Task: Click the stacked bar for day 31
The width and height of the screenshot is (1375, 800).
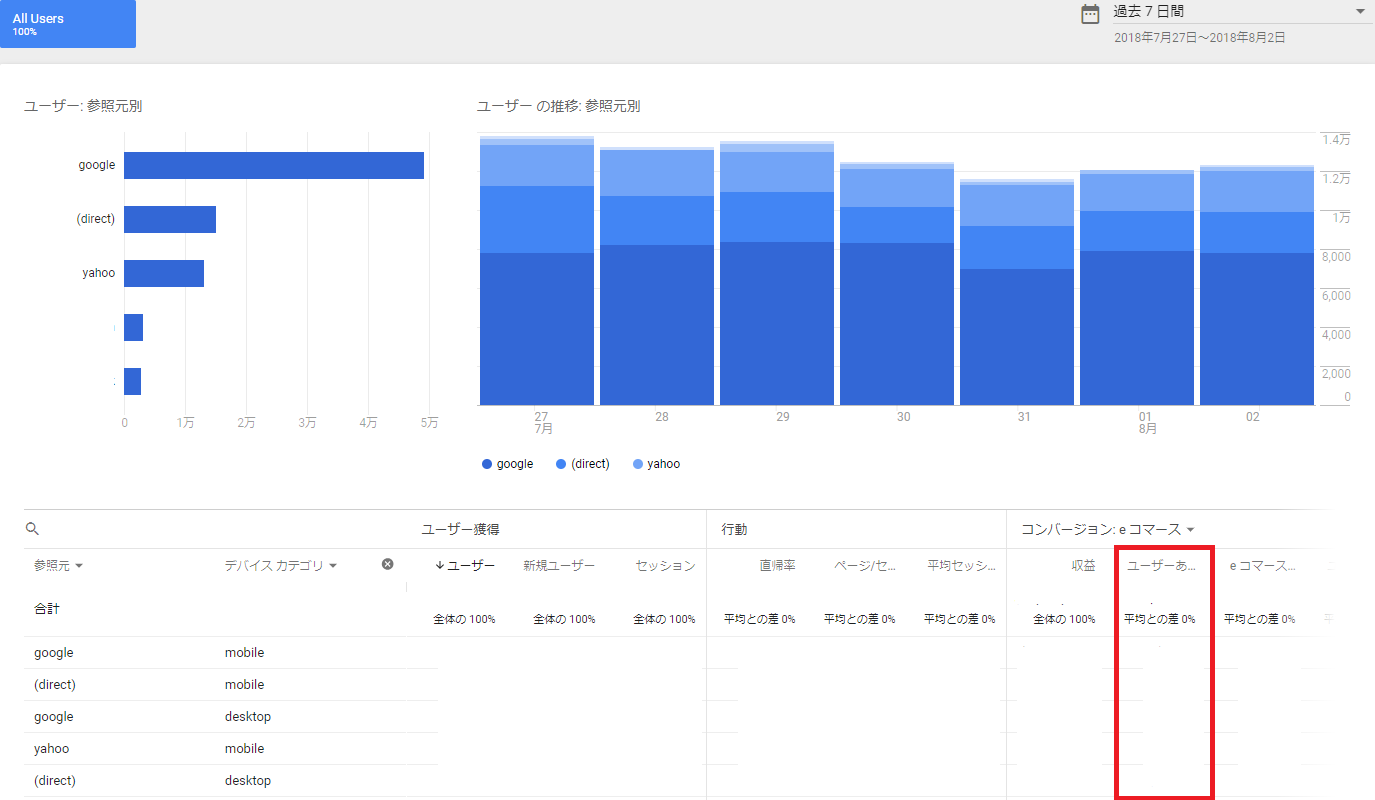Action: (1017, 292)
